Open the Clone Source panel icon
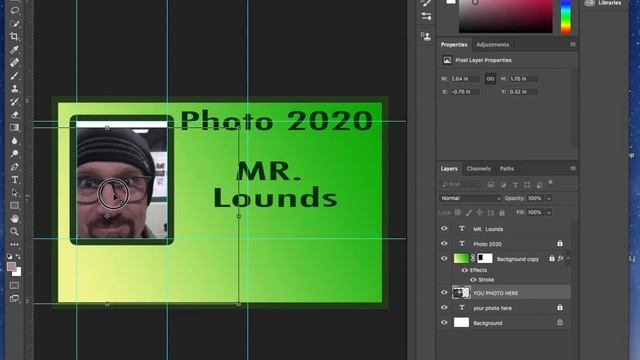Screen dimensions: 640x360 pos(426,36)
